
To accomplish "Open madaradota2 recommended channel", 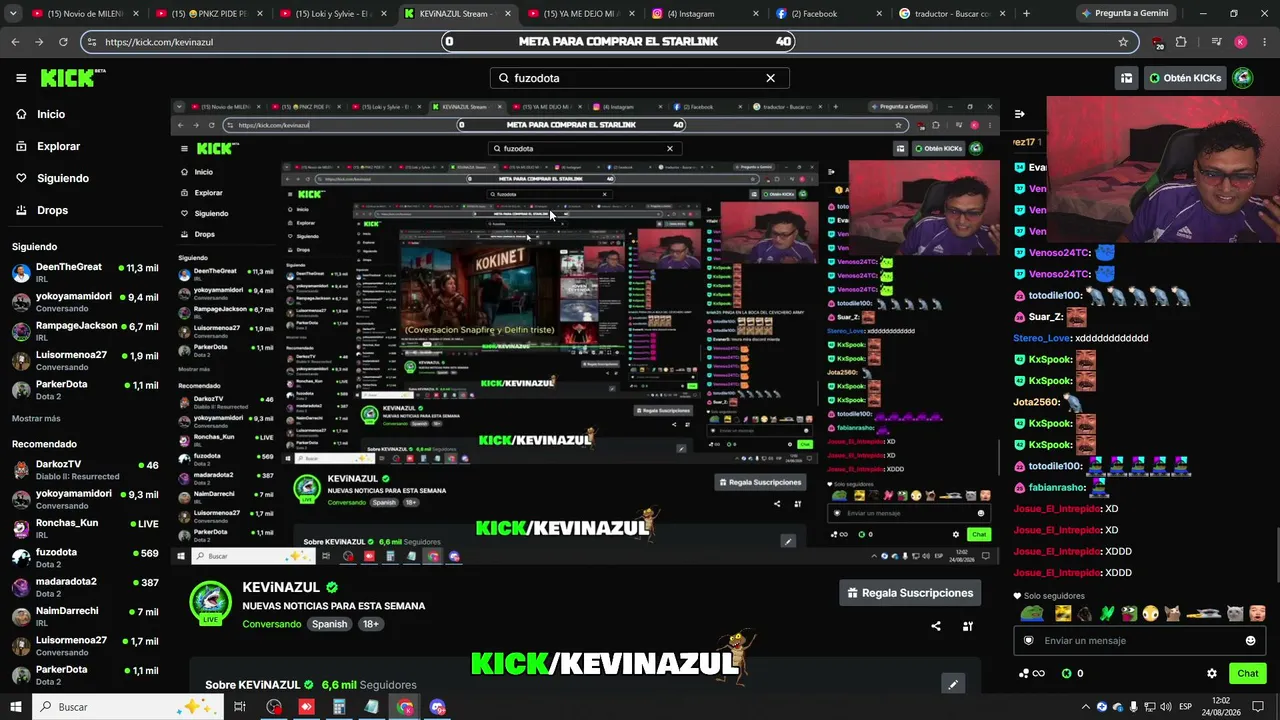I will [x=85, y=586].
